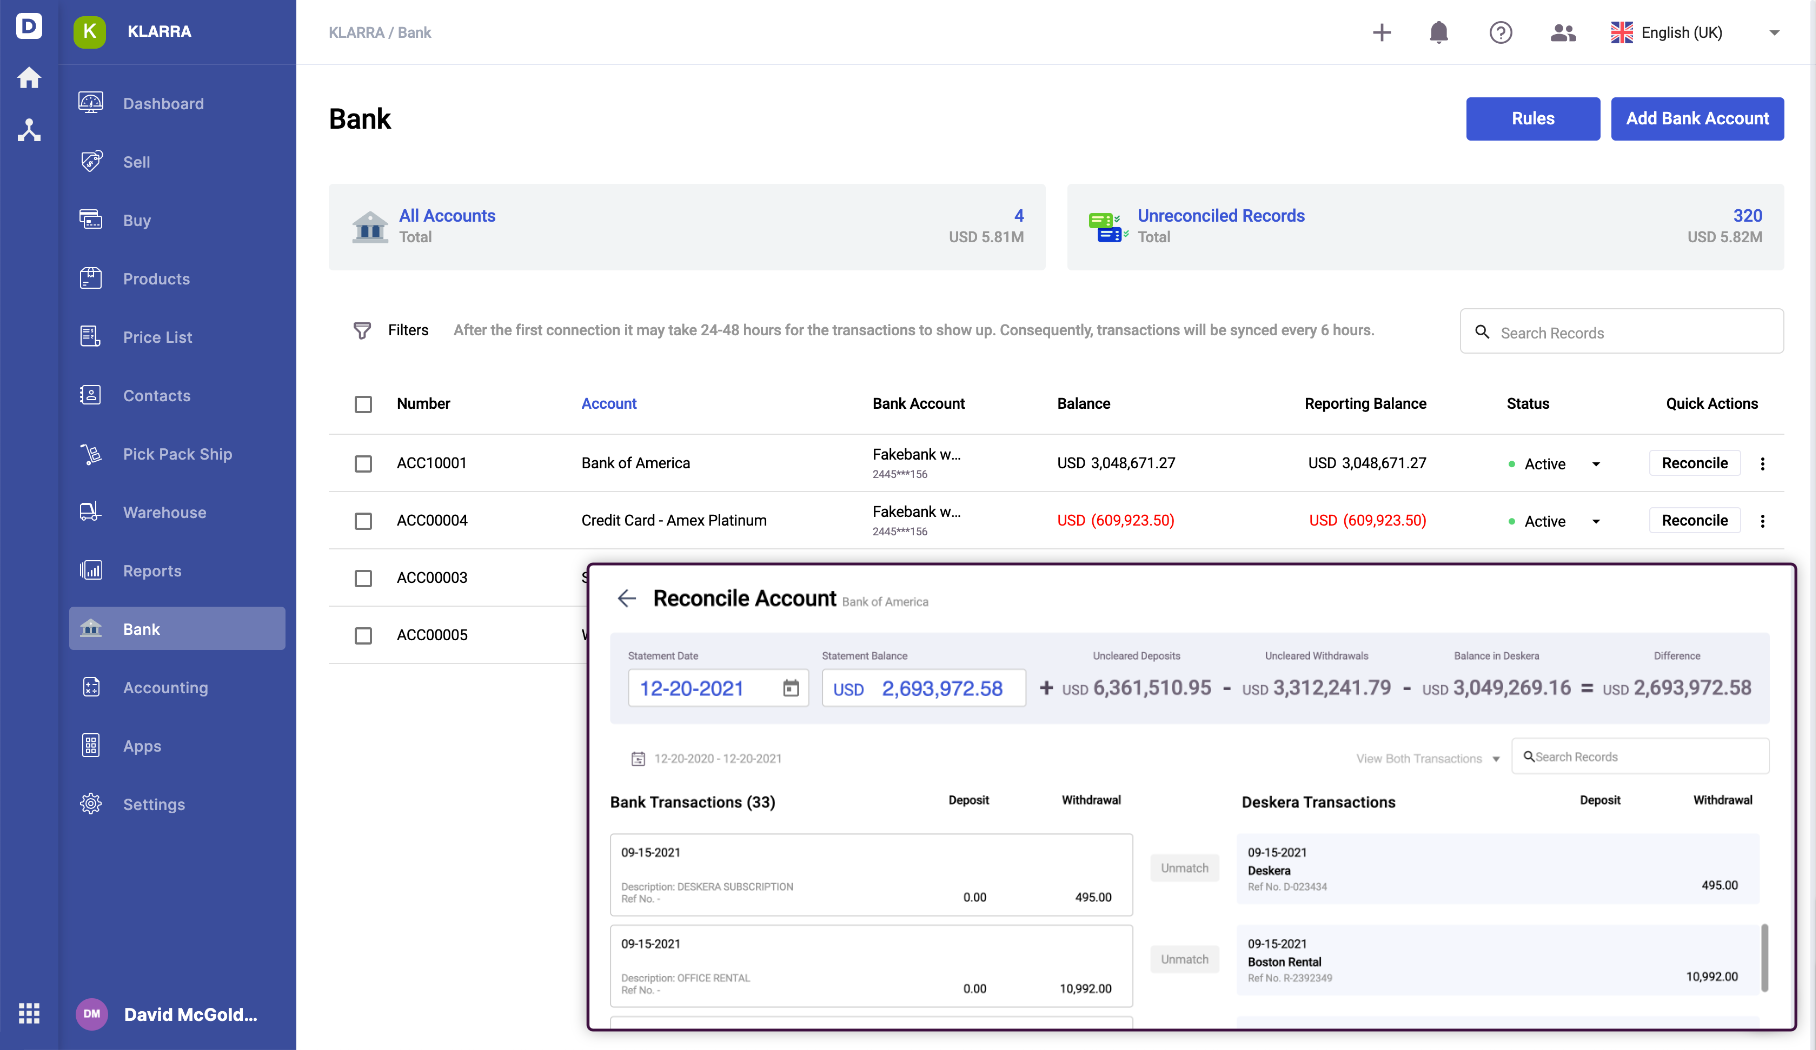Open View Both Transactions dropdown
This screenshot has width=1816, height=1050.
[1427, 759]
